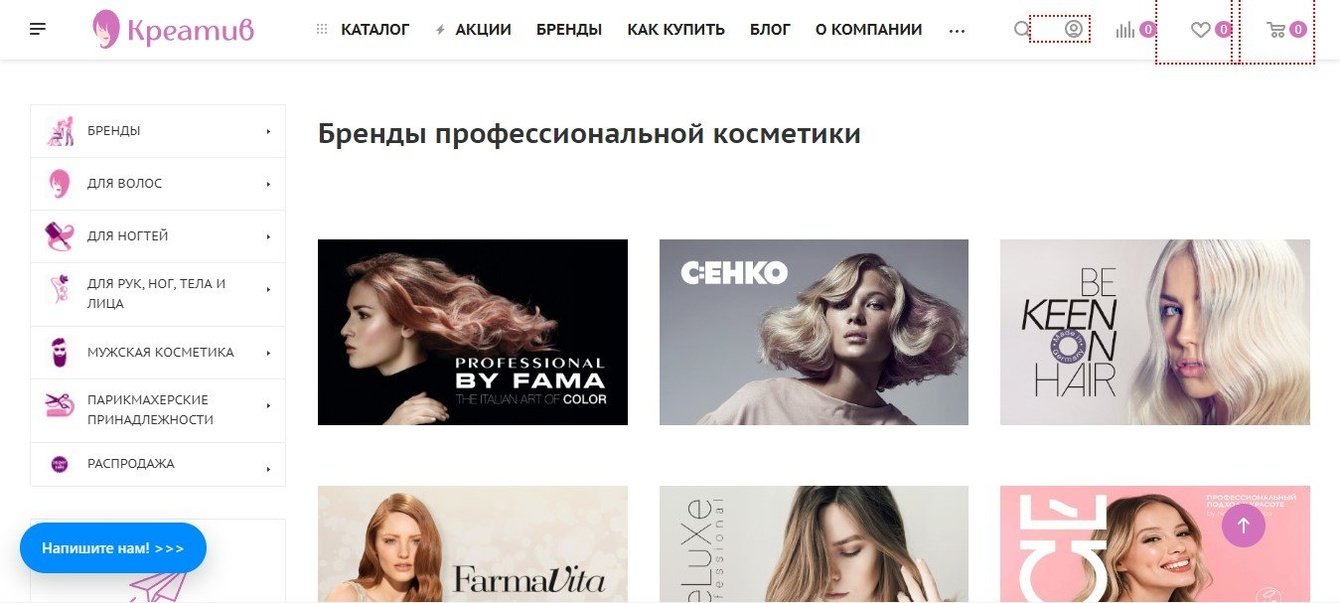This screenshot has width=1340, height=603.
Task: Expand the Бренды sidebar arrow
Action: pyautogui.click(x=268, y=131)
